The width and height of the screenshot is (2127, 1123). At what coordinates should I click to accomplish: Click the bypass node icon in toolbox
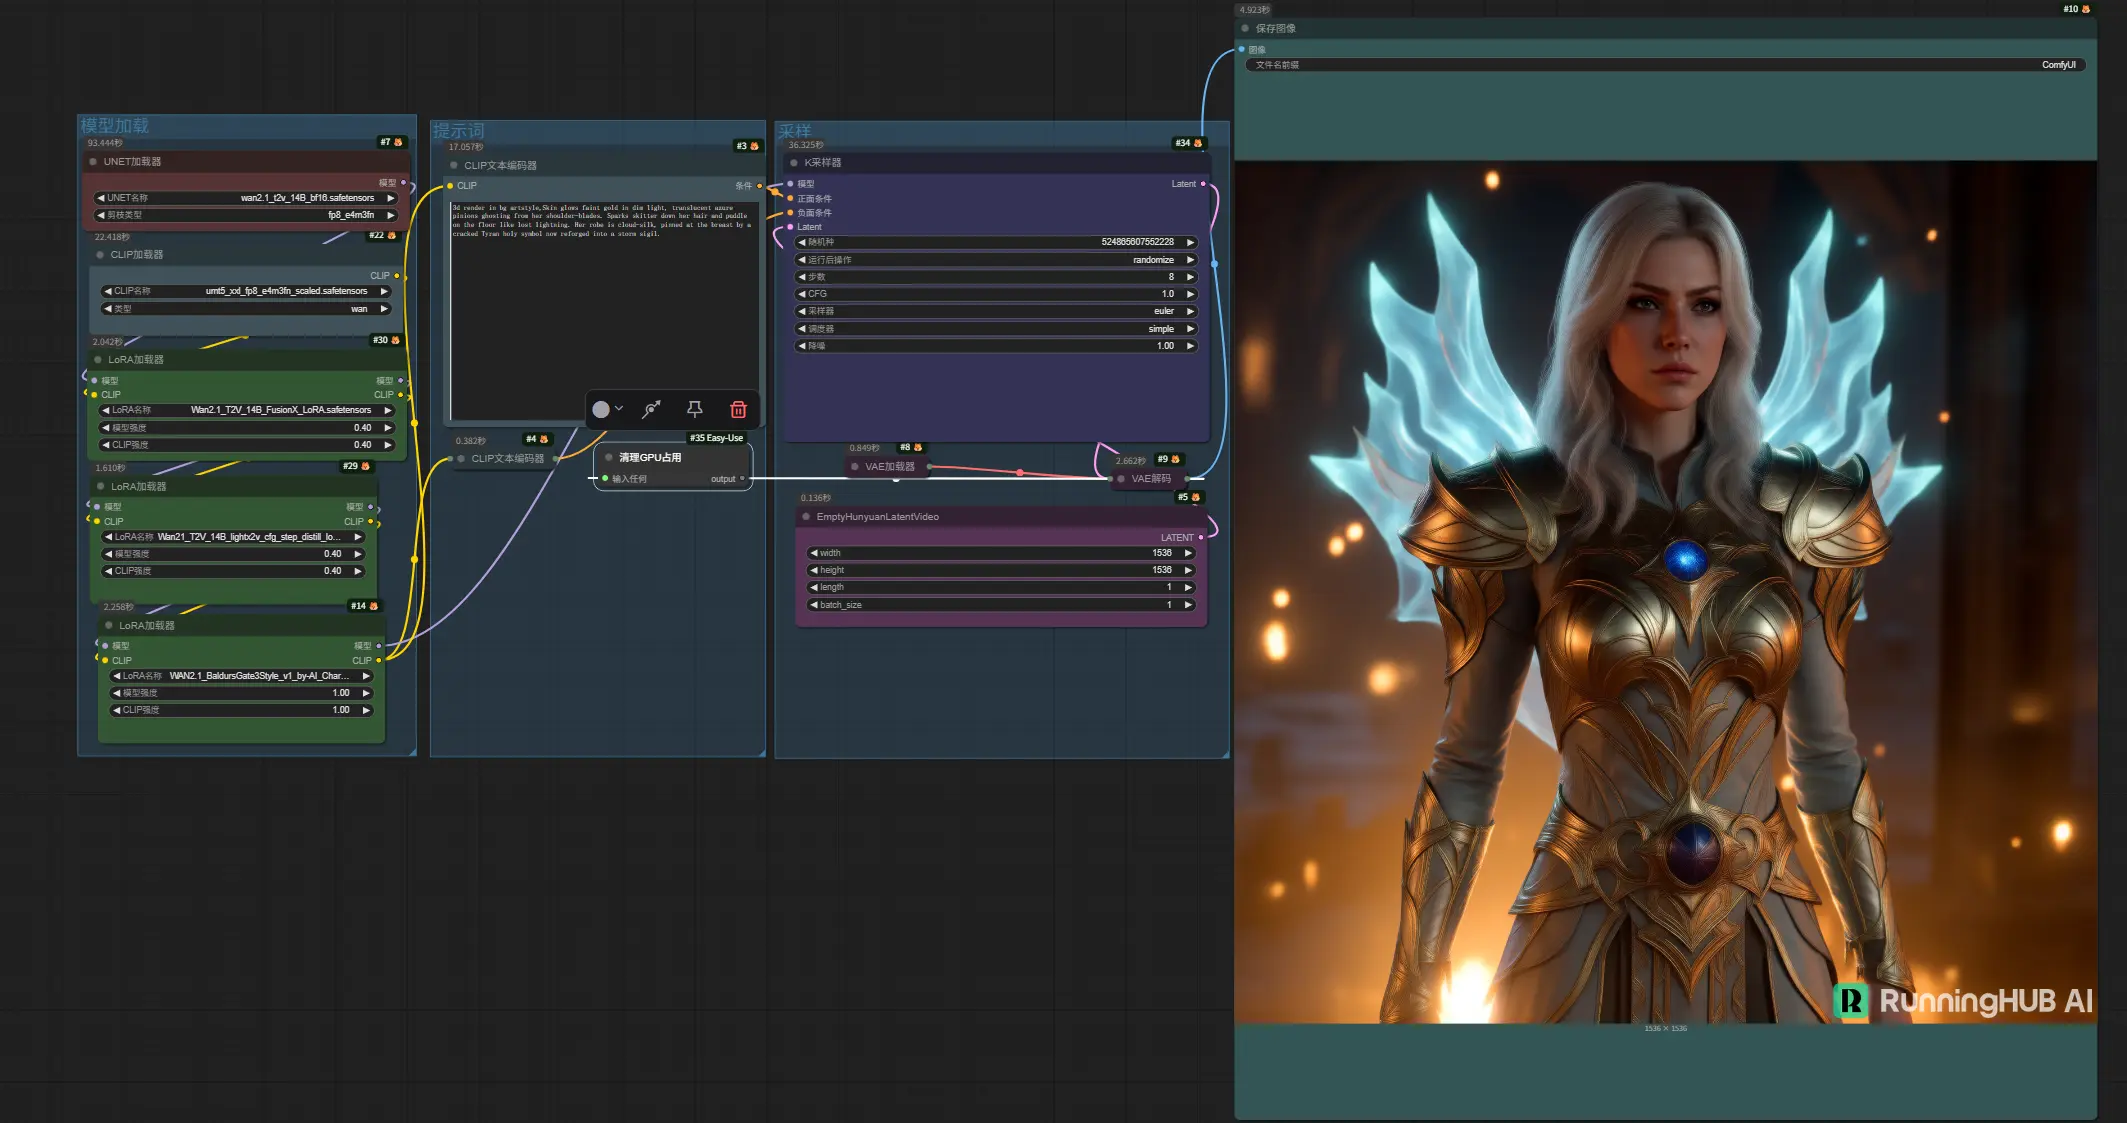(x=651, y=409)
